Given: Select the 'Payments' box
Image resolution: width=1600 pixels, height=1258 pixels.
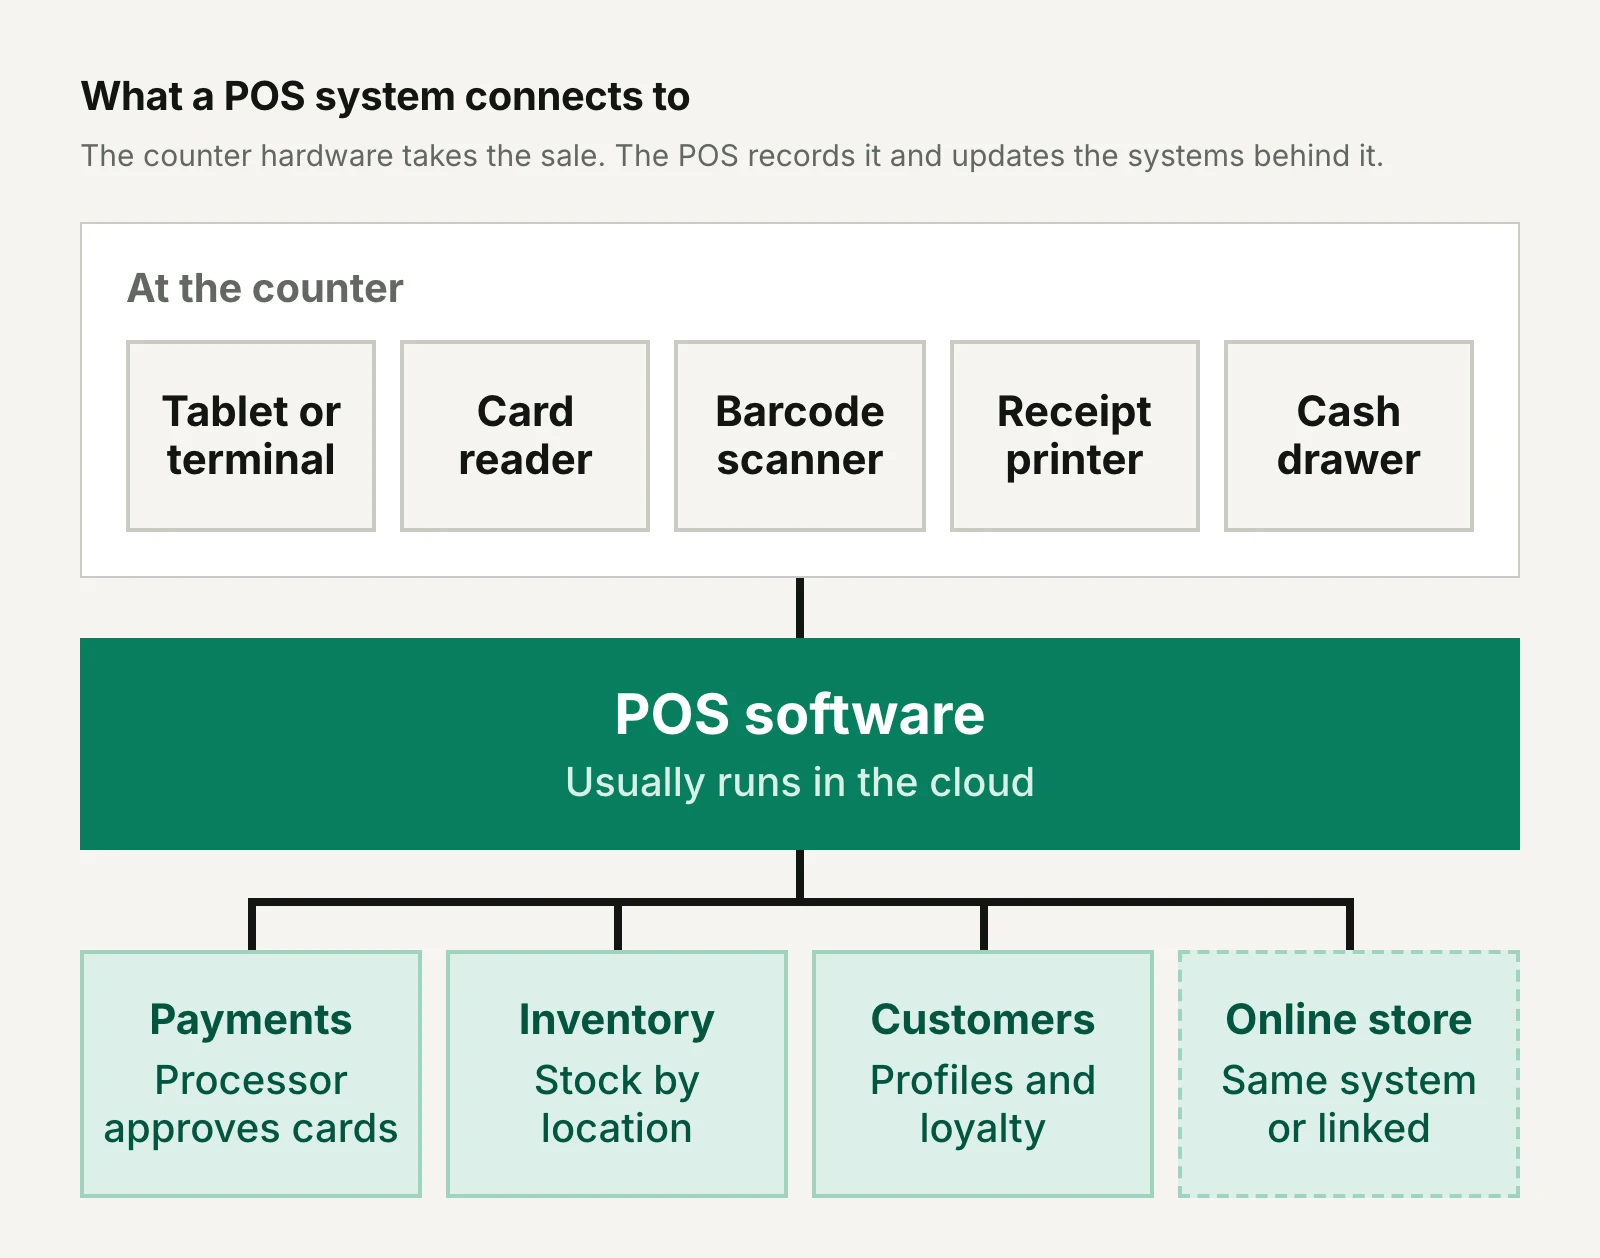Looking at the screenshot, I should click(x=251, y=1074).
